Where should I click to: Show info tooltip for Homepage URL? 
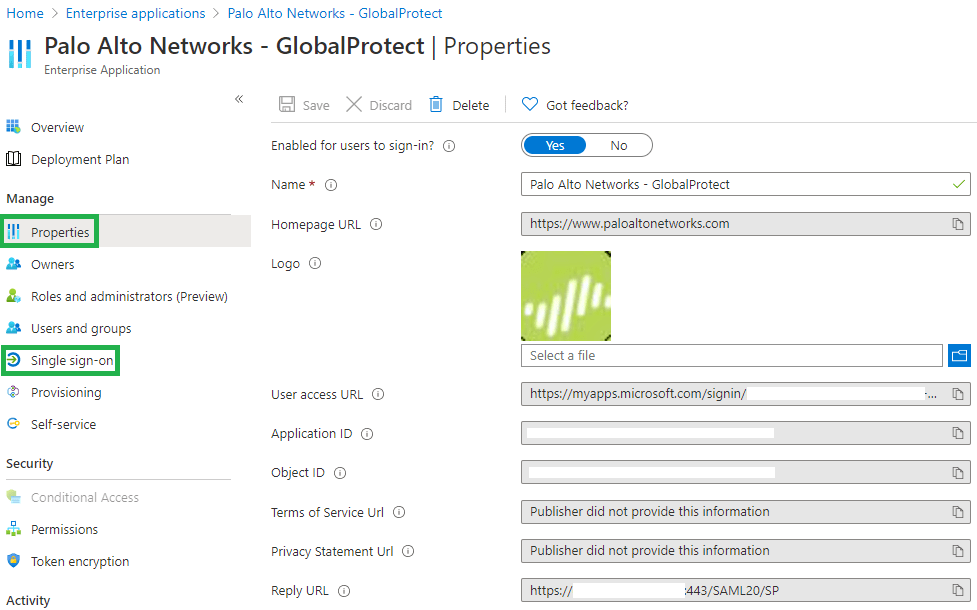(x=376, y=224)
